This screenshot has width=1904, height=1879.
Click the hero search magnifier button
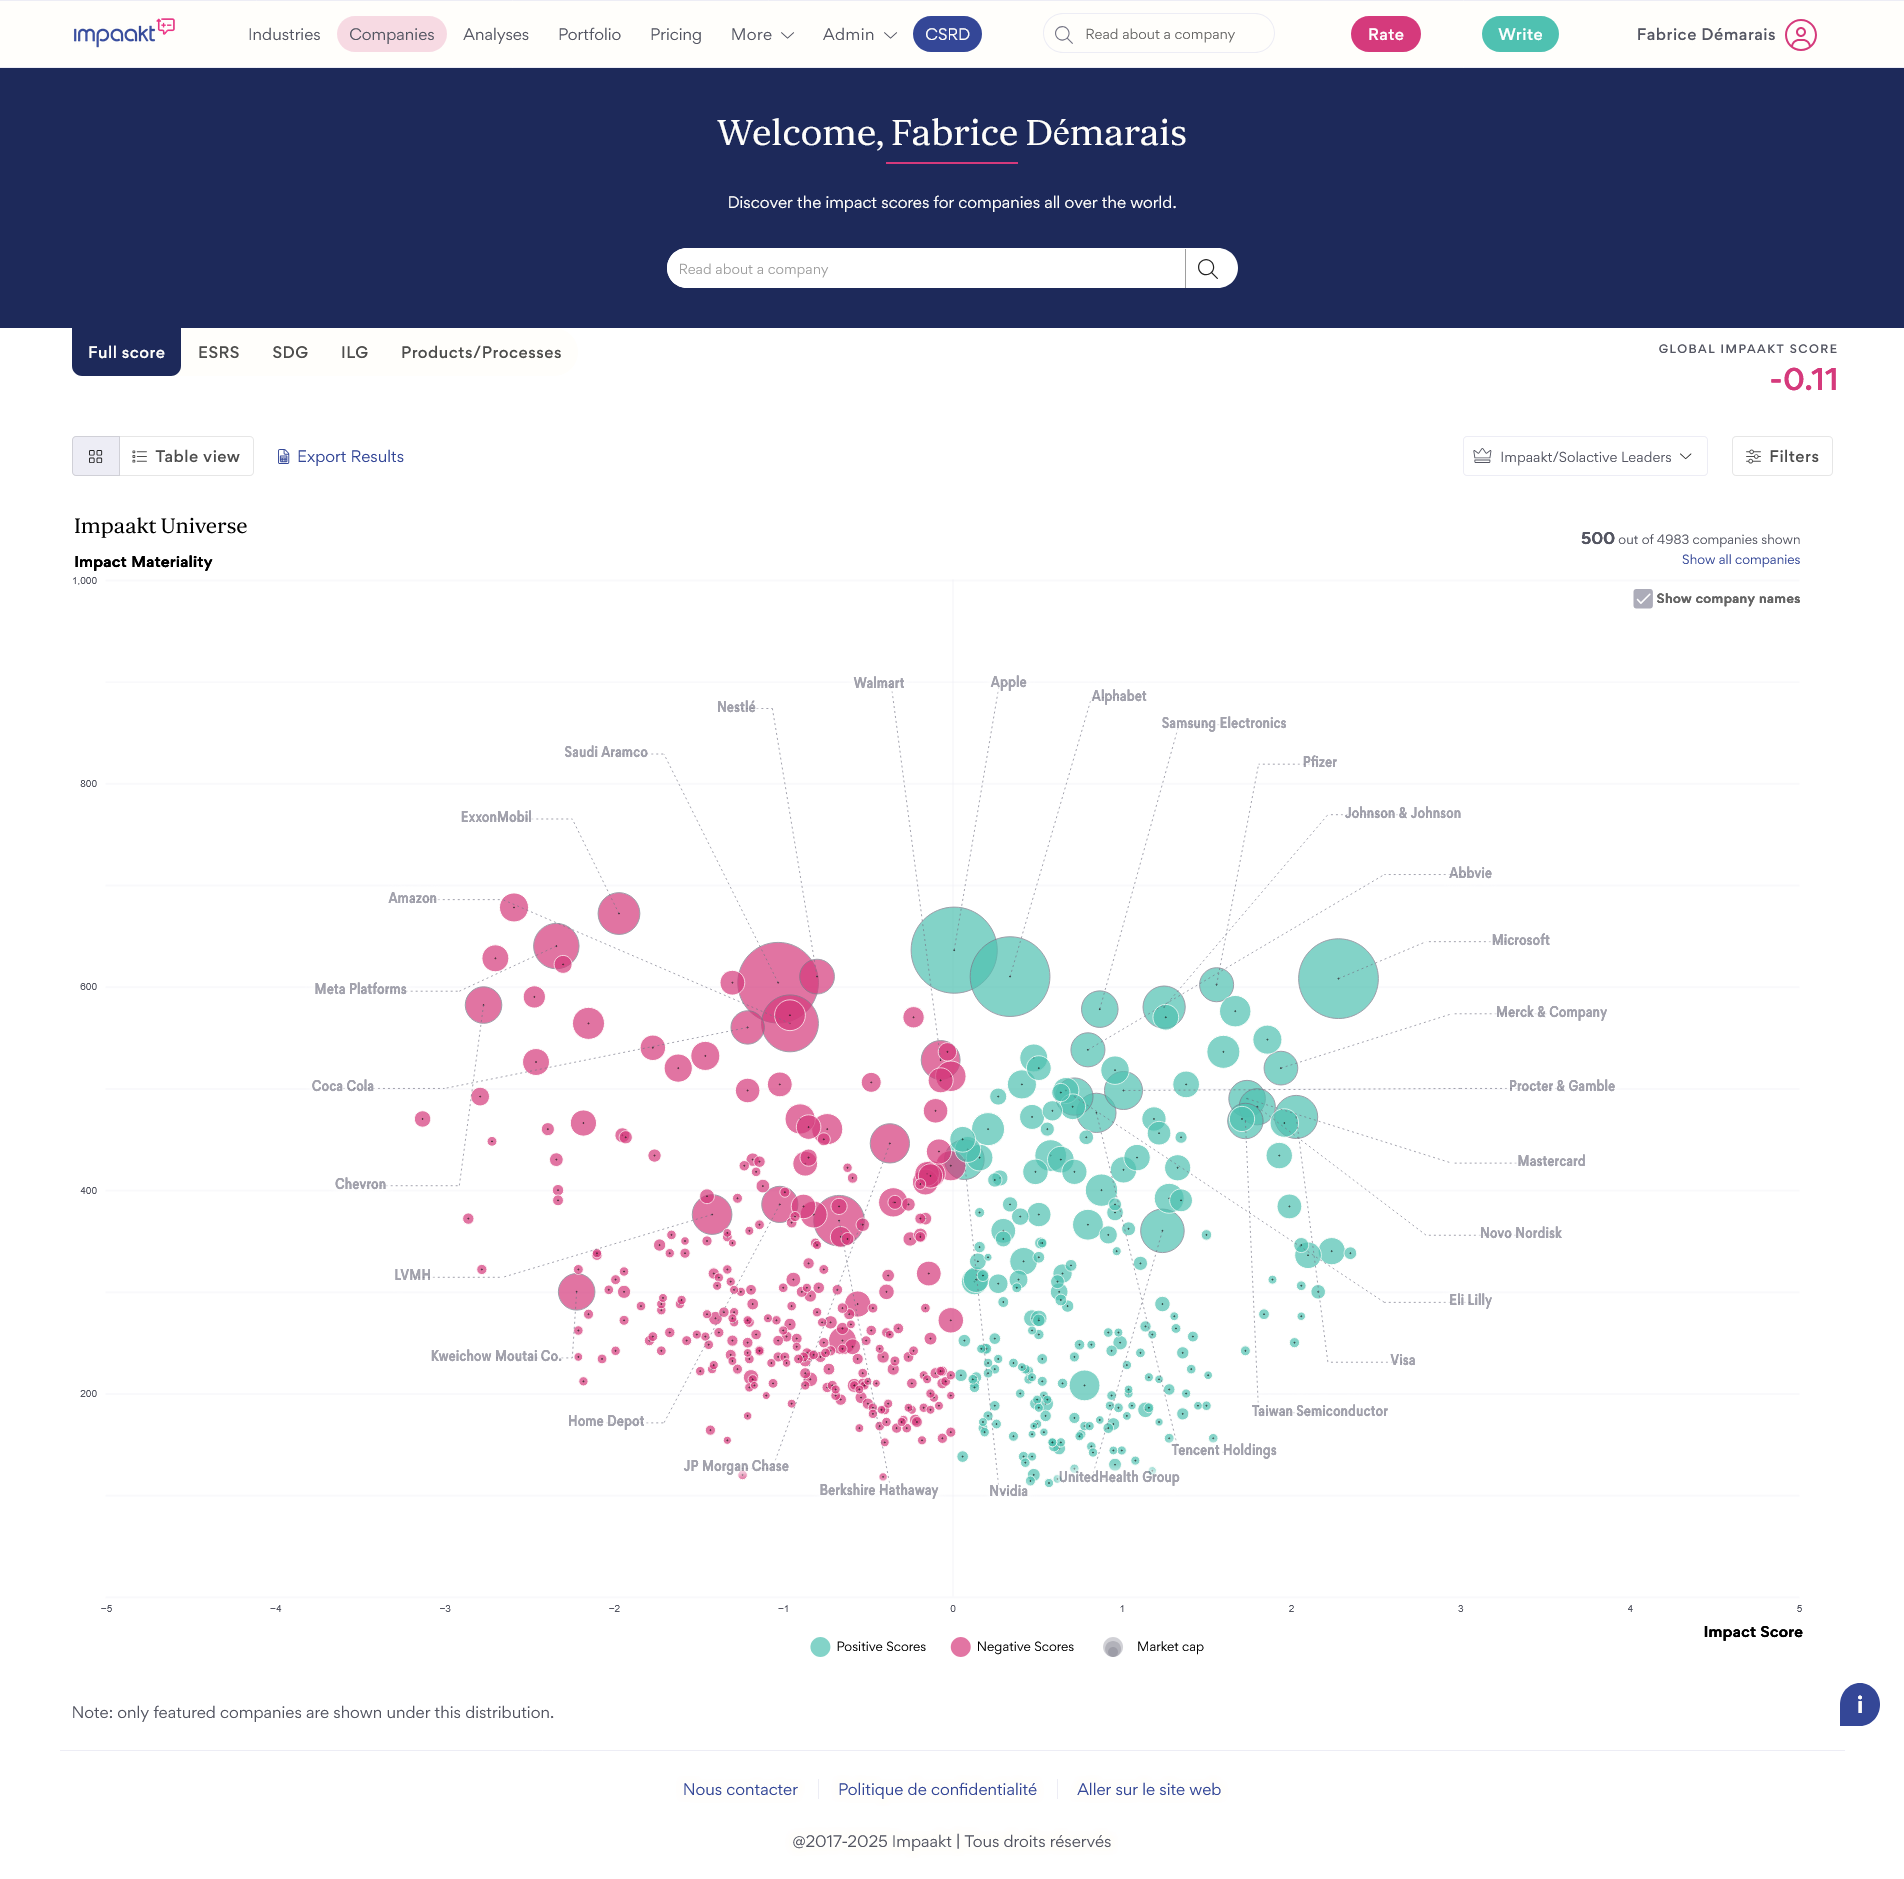1208,269
